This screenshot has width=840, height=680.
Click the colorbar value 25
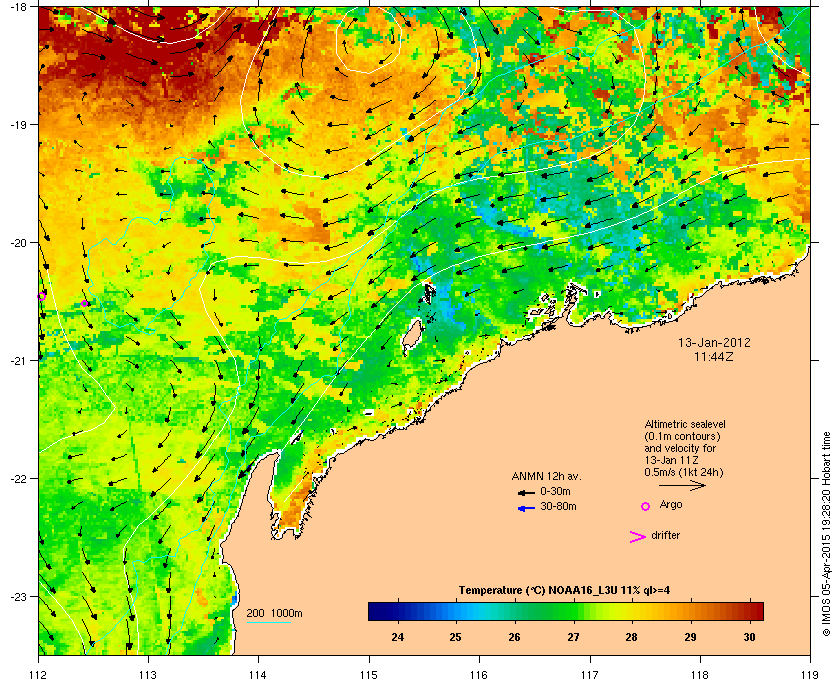click(455, 637)
